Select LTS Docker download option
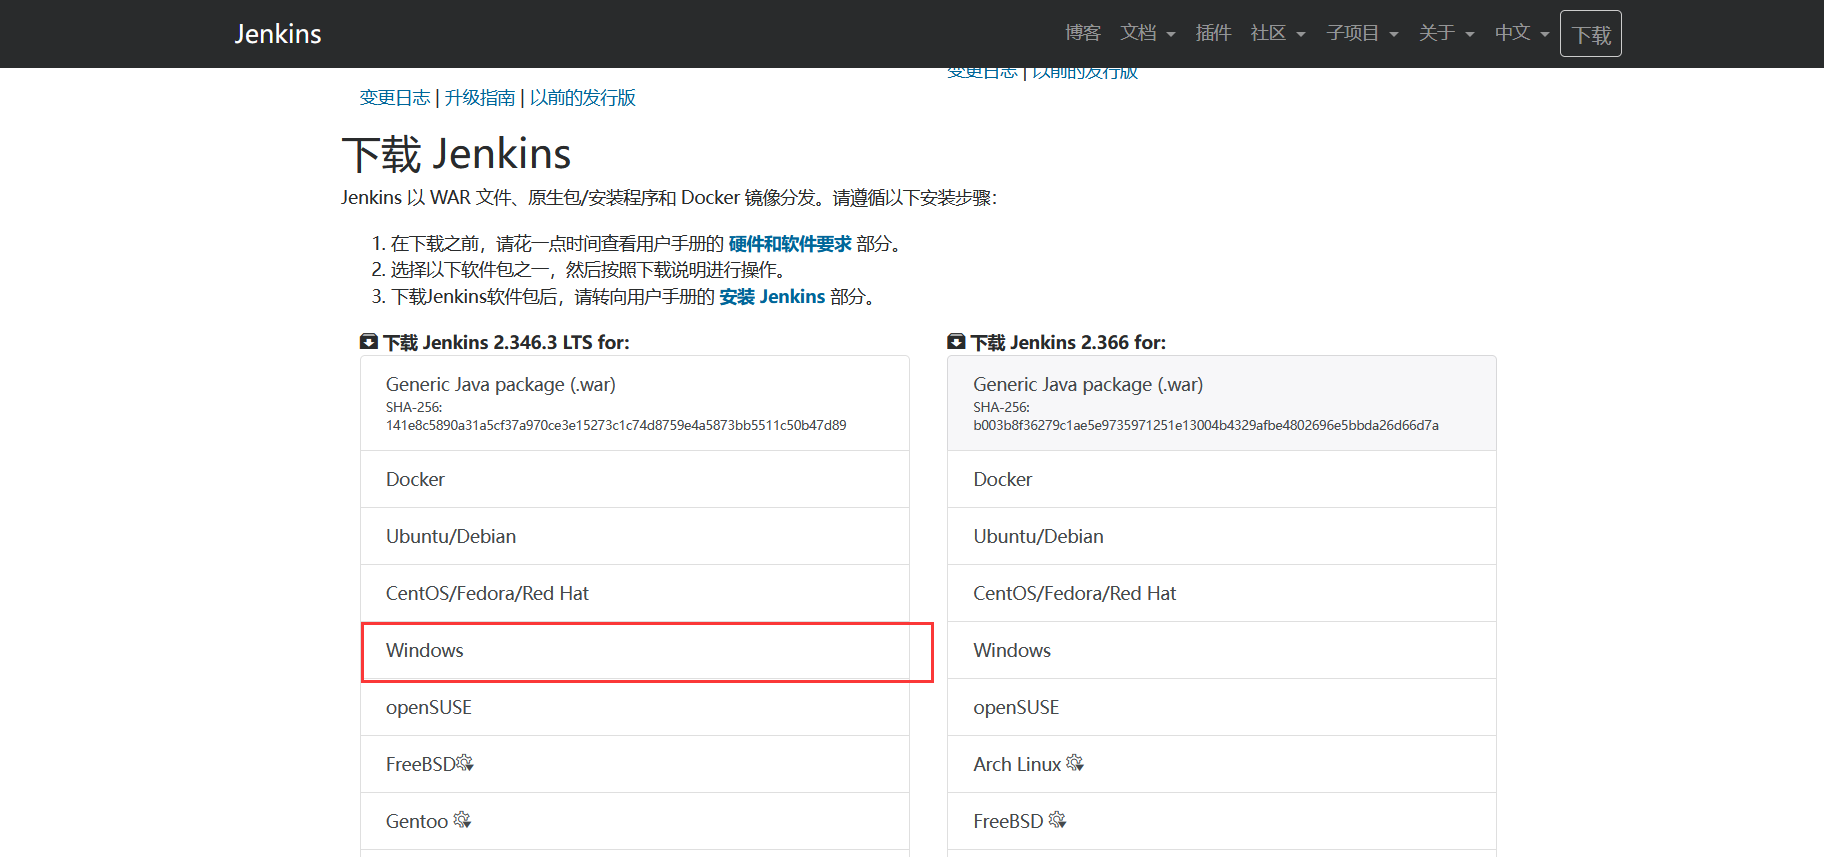1824x857 pixels. tap(635, 479)
